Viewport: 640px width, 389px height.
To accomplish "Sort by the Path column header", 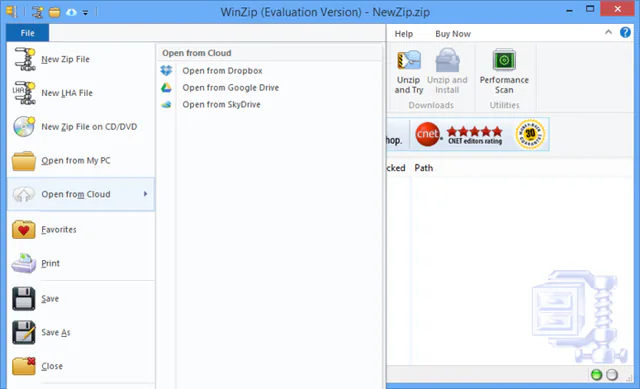I will click(424, 168).
